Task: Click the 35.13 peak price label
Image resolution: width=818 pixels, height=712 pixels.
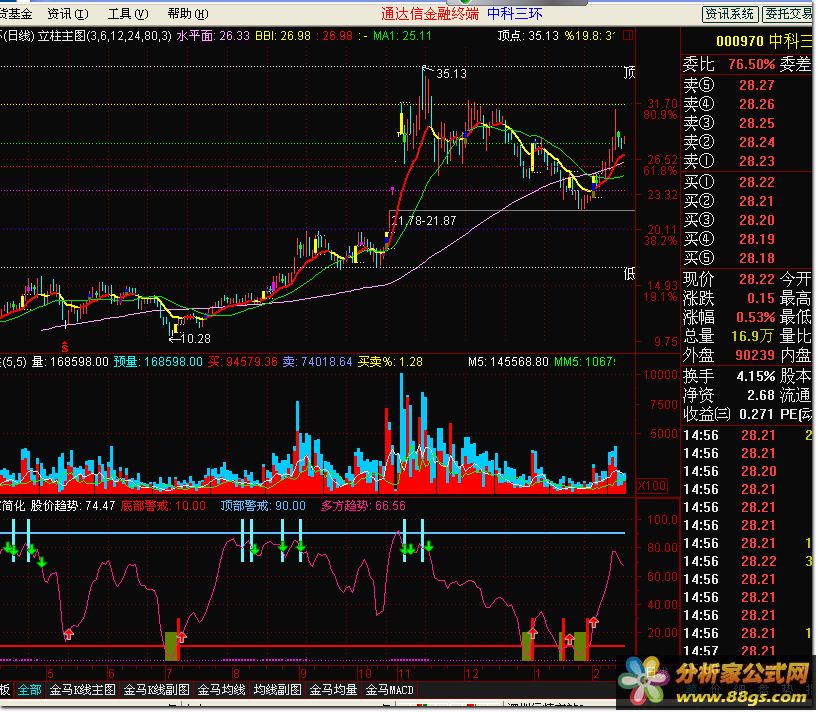Action: point(451,74)
